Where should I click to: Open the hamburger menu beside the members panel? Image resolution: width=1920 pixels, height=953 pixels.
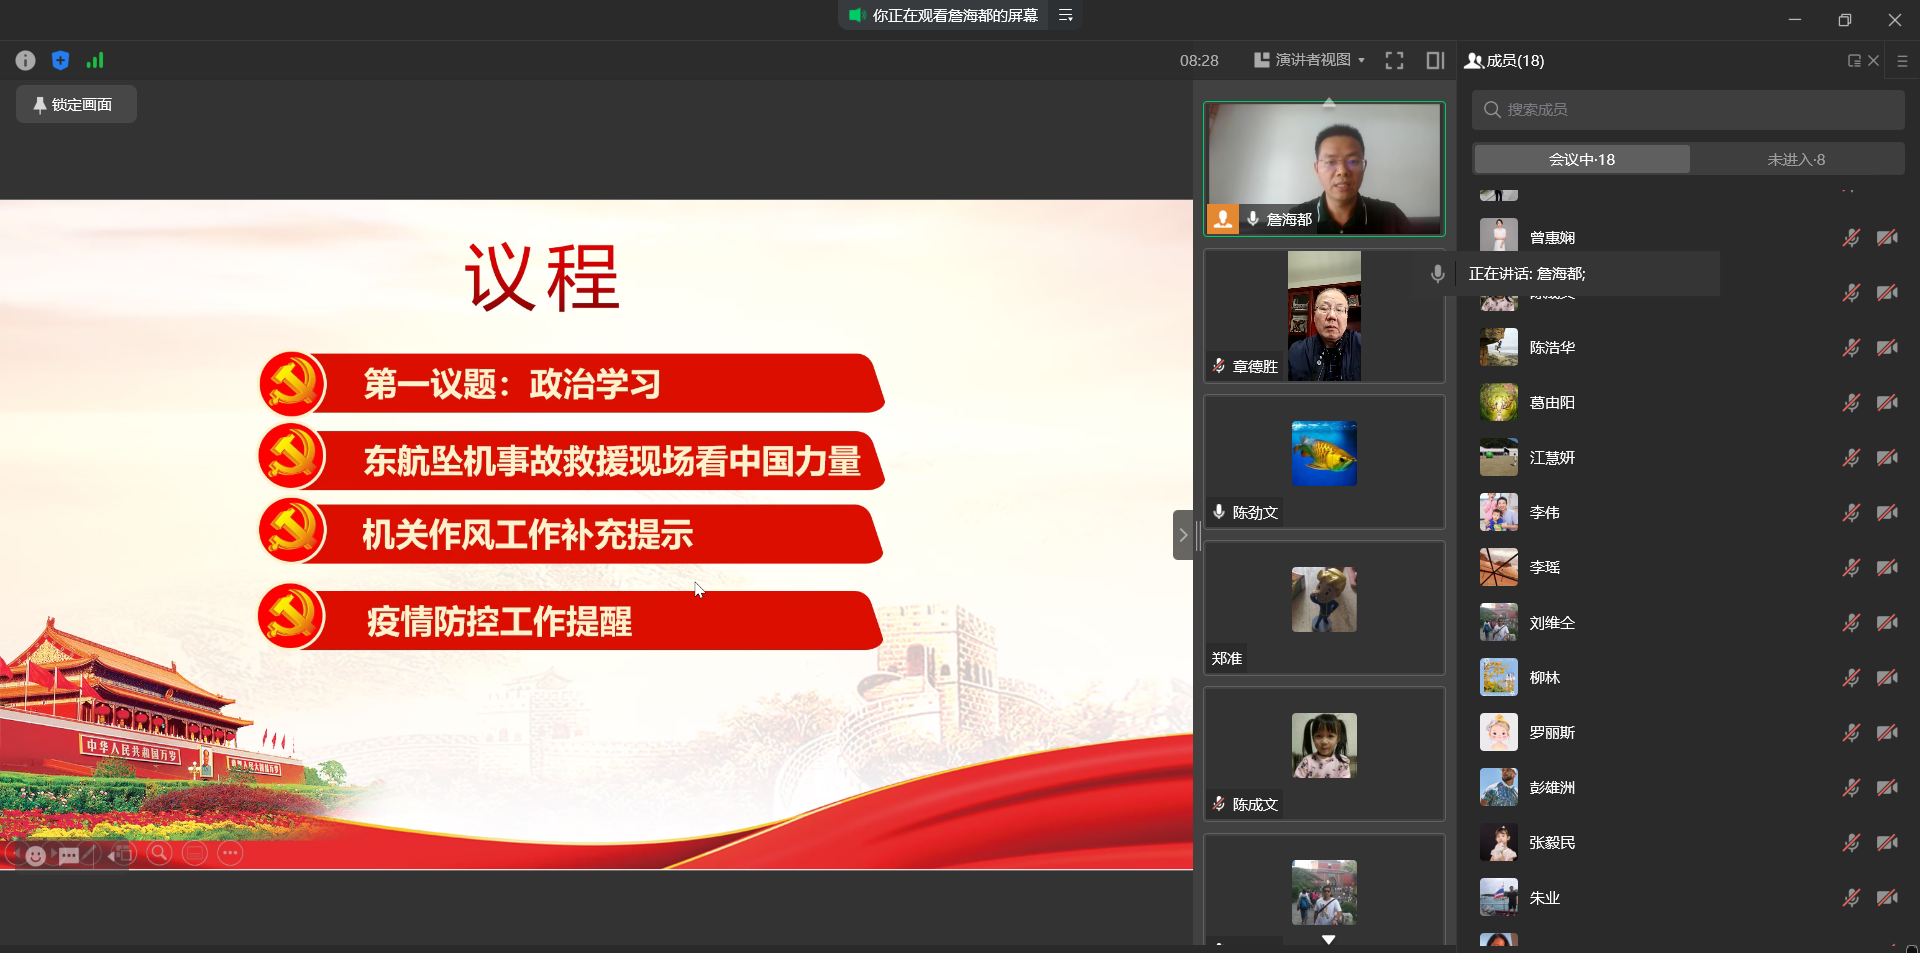point(1902,61)
